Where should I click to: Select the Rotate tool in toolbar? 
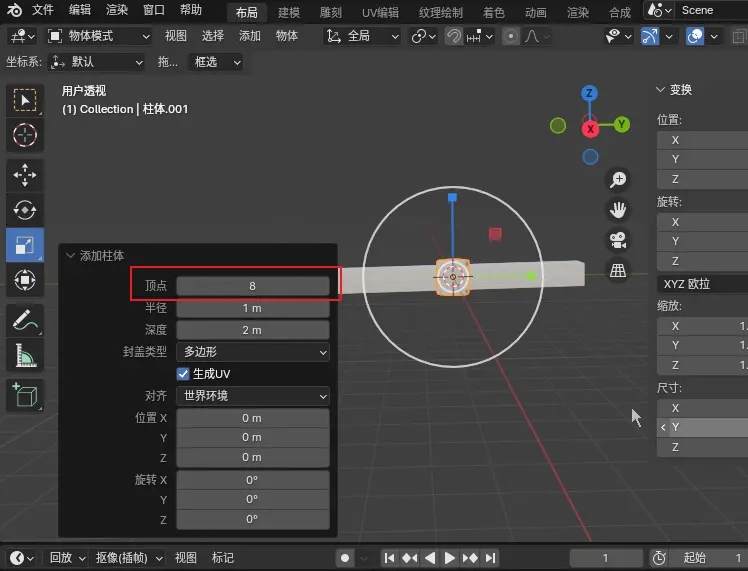coord(25,210)
